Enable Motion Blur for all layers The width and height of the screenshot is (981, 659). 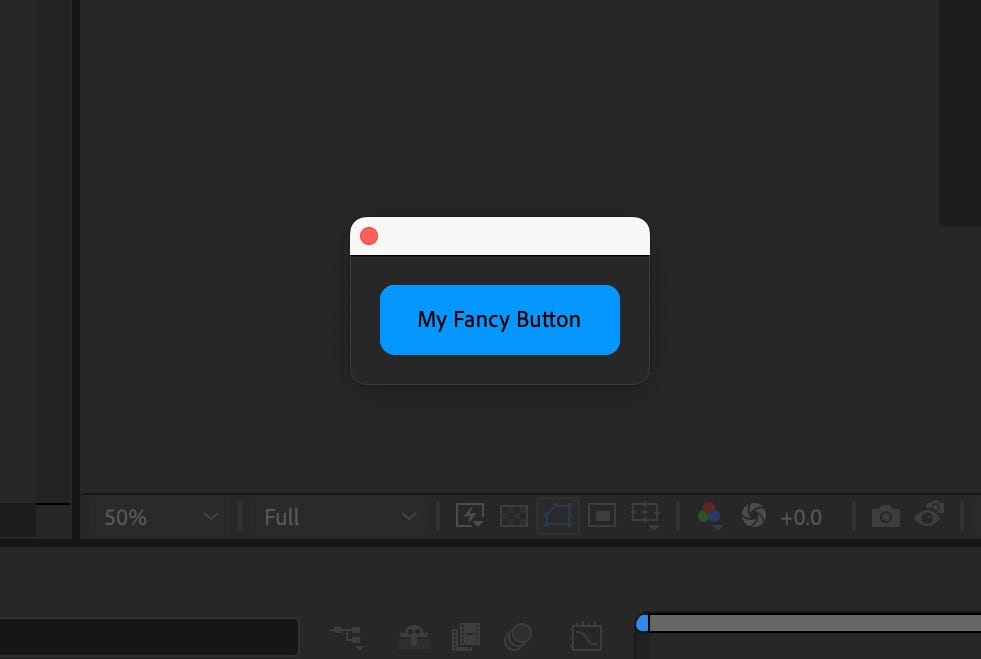point(517,636)
